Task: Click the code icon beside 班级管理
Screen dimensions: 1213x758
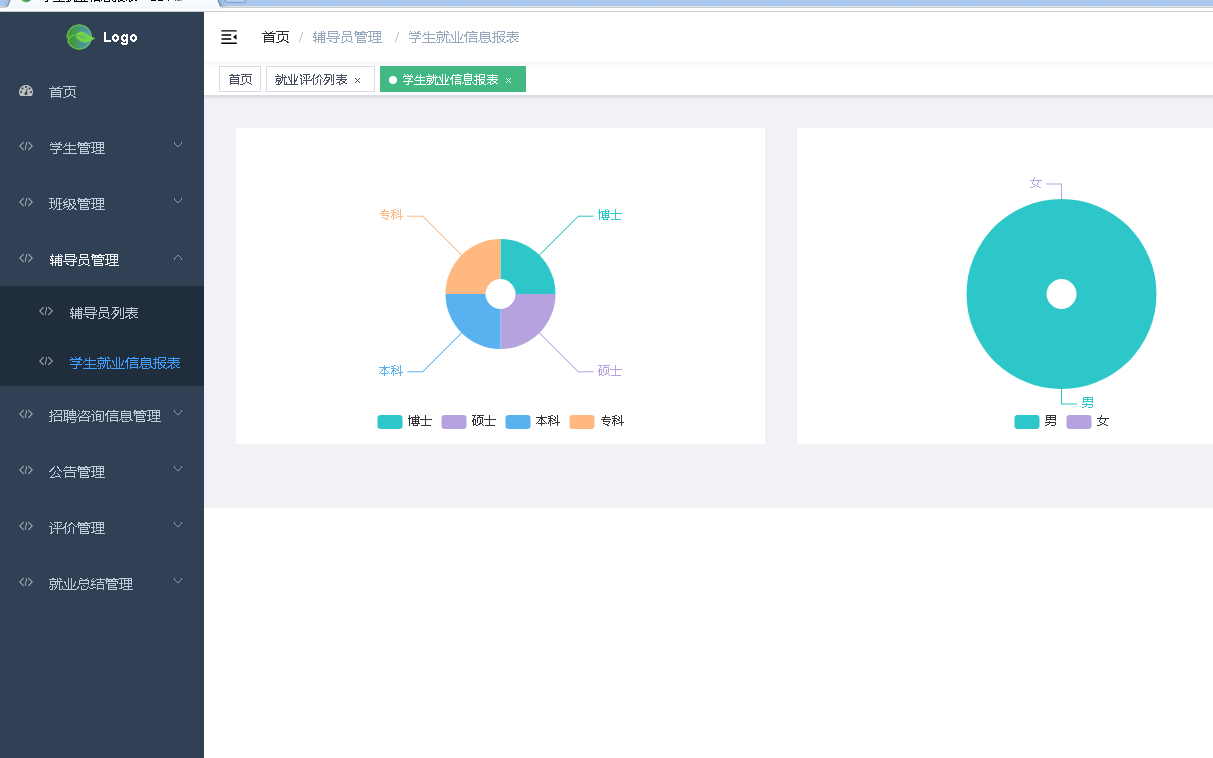Action: [x=26, y=202]
